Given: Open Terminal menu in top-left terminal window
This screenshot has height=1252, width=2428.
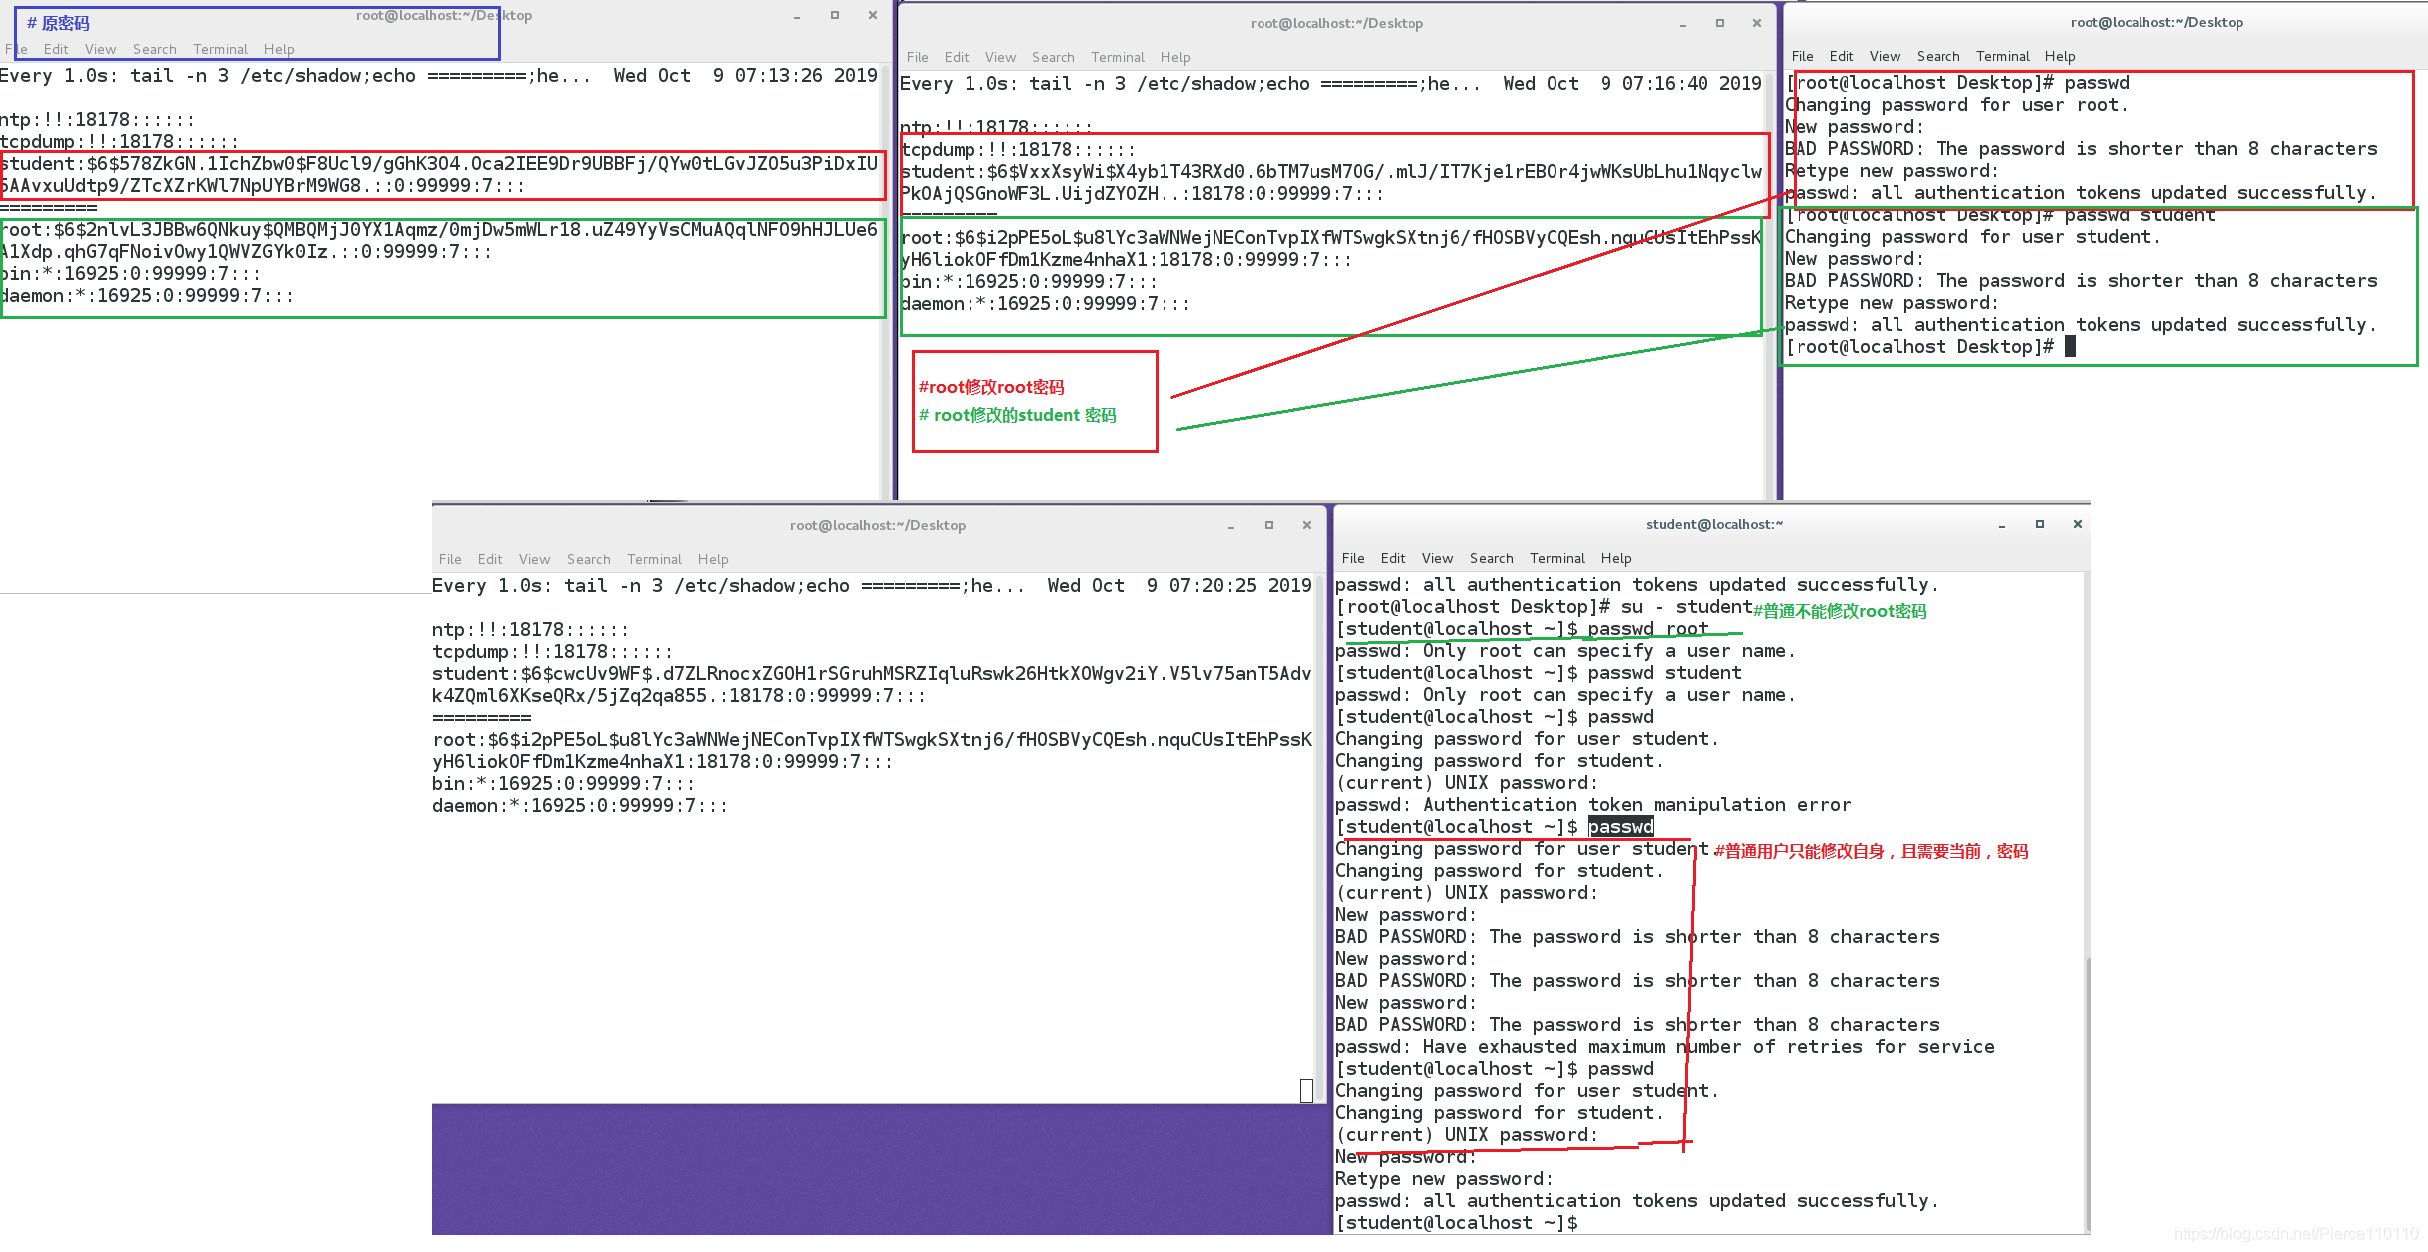Looking at the screenshot, I should tap(220, 49).
